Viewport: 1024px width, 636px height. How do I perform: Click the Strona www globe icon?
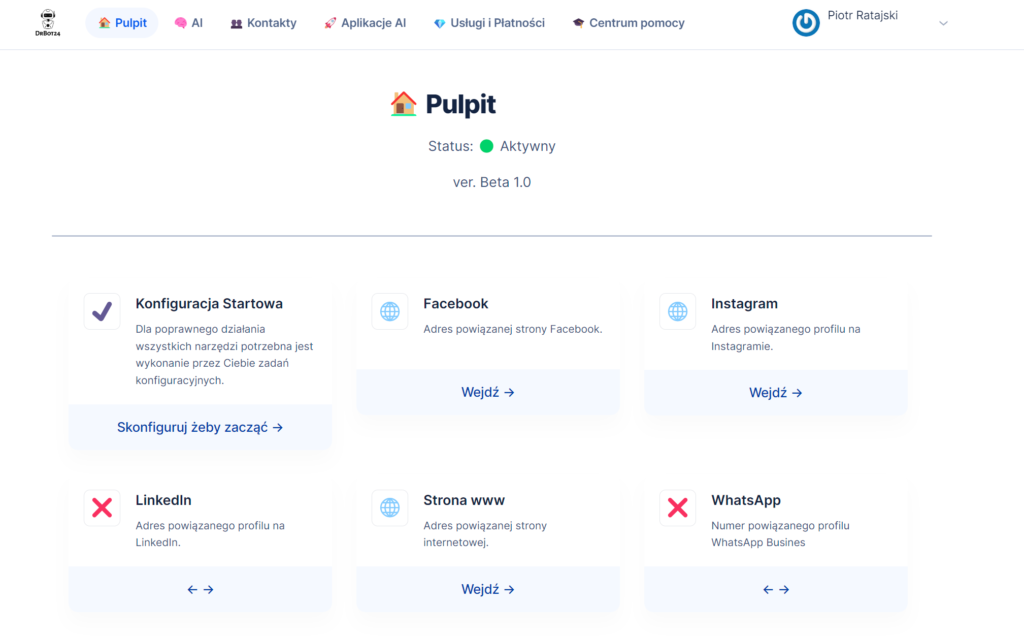(389, 508)
